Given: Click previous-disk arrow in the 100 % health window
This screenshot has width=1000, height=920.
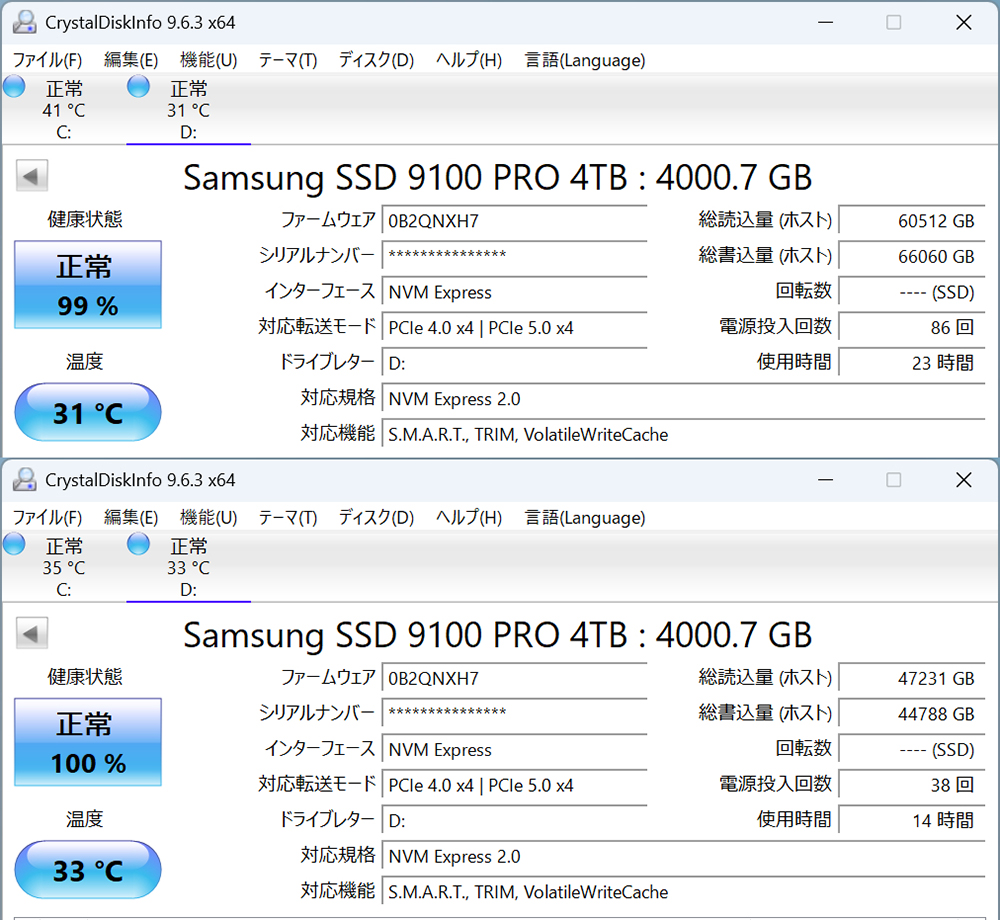Looking at the screenshot, I should [x=32, y=634].
